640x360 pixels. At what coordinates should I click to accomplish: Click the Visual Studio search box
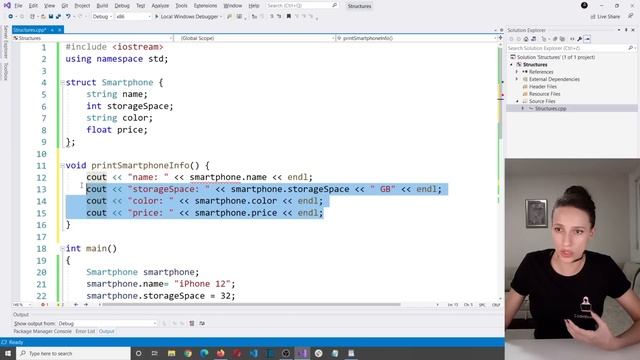point(301,6)
